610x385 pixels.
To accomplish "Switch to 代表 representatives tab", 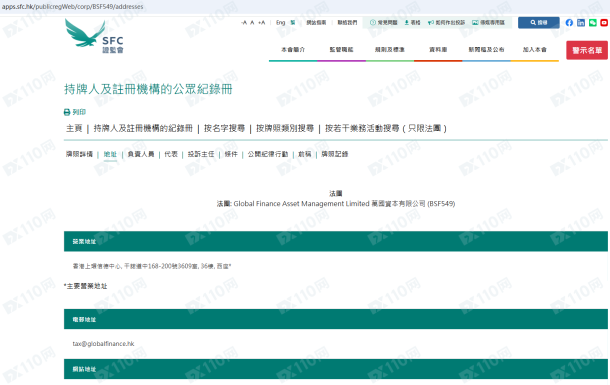I will point(171,154).
